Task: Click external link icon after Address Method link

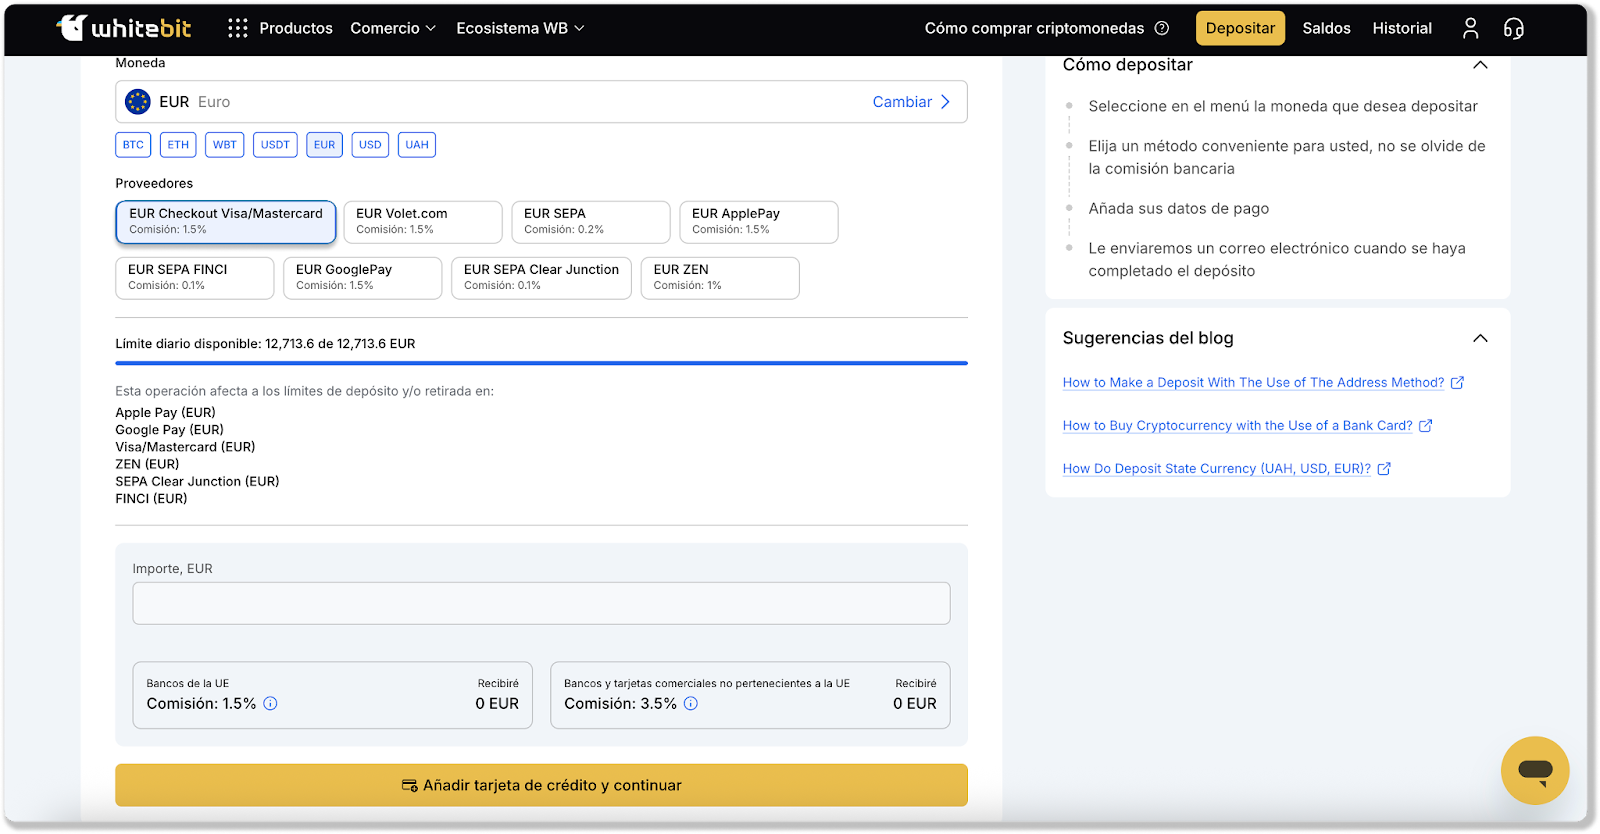Action: click(x=1458, y=383)
